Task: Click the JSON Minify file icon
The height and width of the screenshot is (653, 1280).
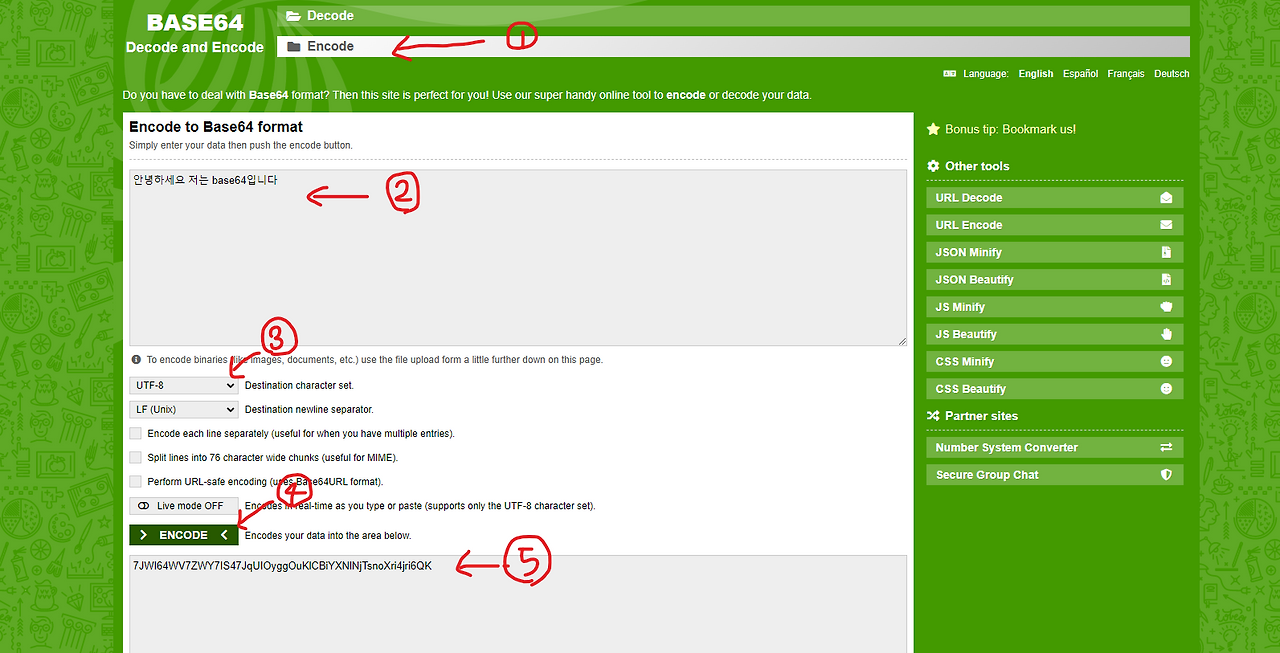Action: 1166,253
